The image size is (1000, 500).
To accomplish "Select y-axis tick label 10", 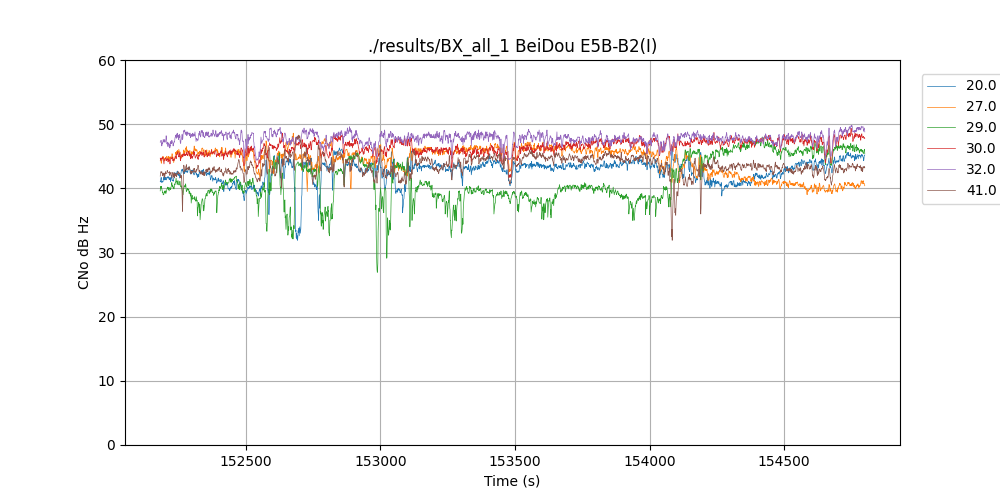I will tap(108, 381).
